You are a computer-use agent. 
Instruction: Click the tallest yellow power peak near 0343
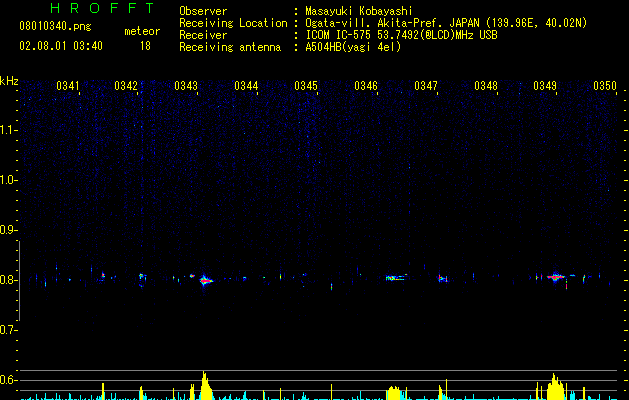click(205, 385)
